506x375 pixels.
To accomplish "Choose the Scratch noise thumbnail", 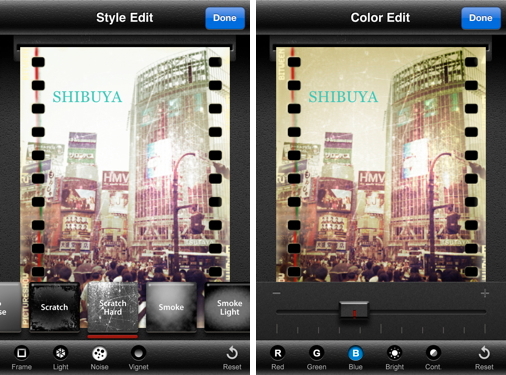I will click(x=54, y=307).
